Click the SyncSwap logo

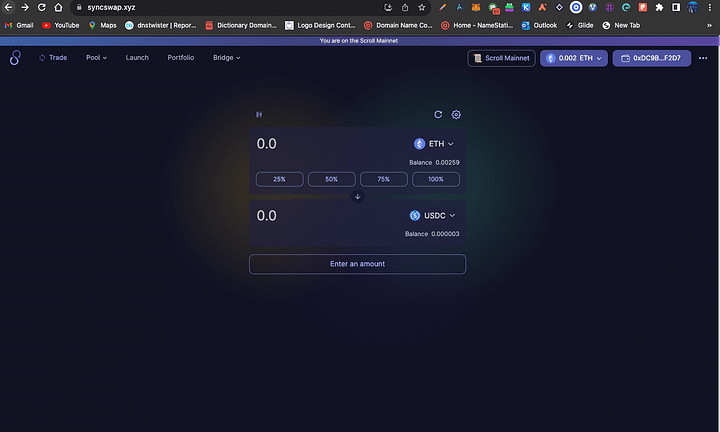15,58
